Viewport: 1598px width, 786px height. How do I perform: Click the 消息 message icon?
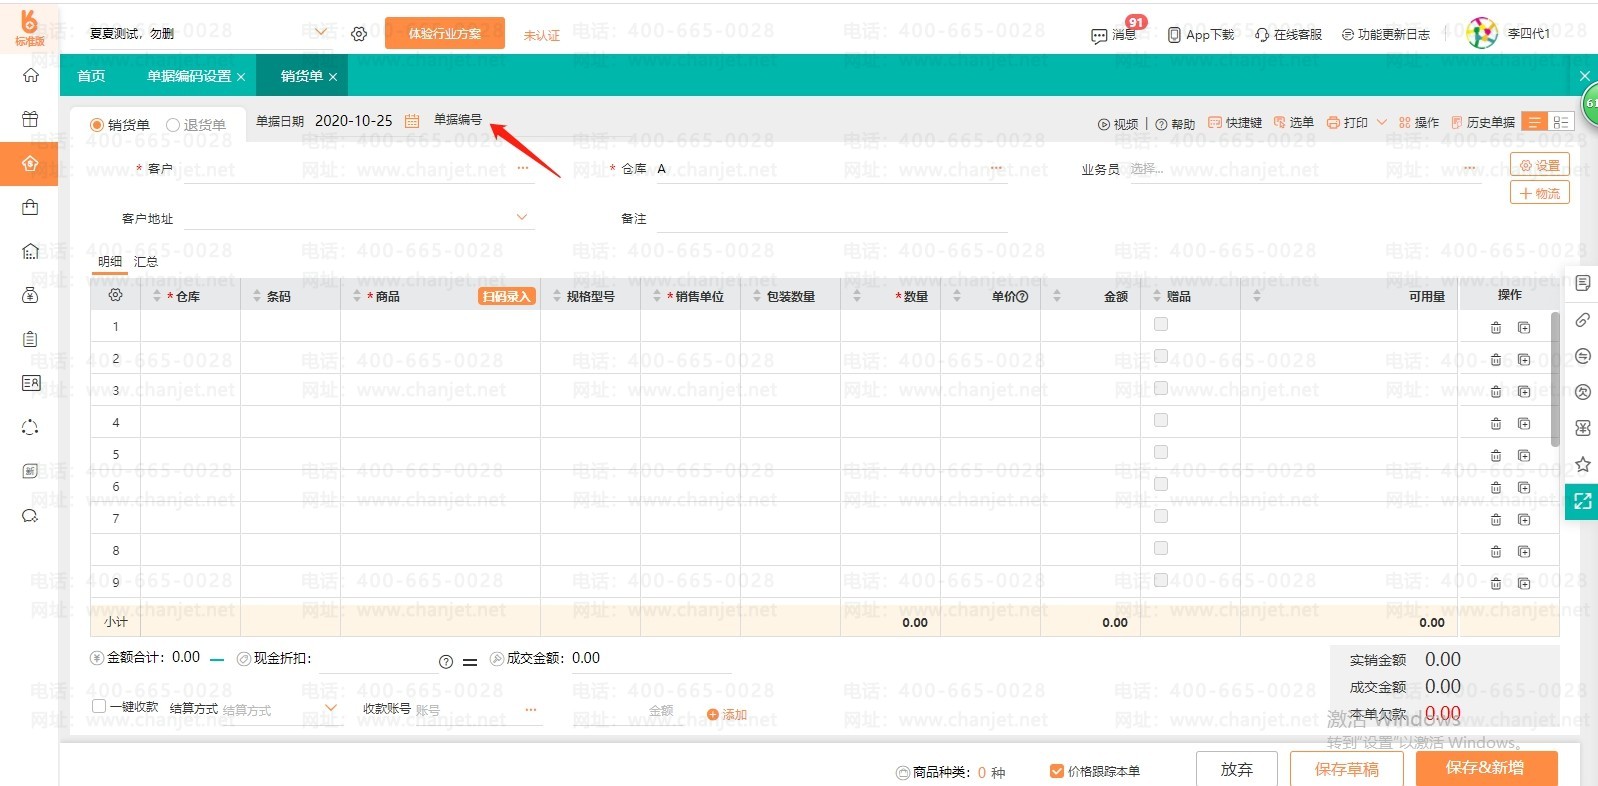point(1099,35)
